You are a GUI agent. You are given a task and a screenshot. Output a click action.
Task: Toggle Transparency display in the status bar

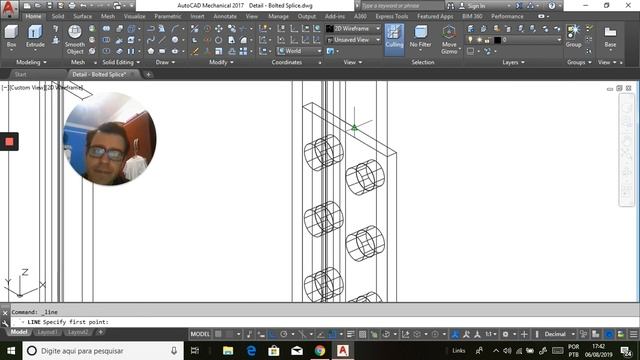click(x=362, y=334)
